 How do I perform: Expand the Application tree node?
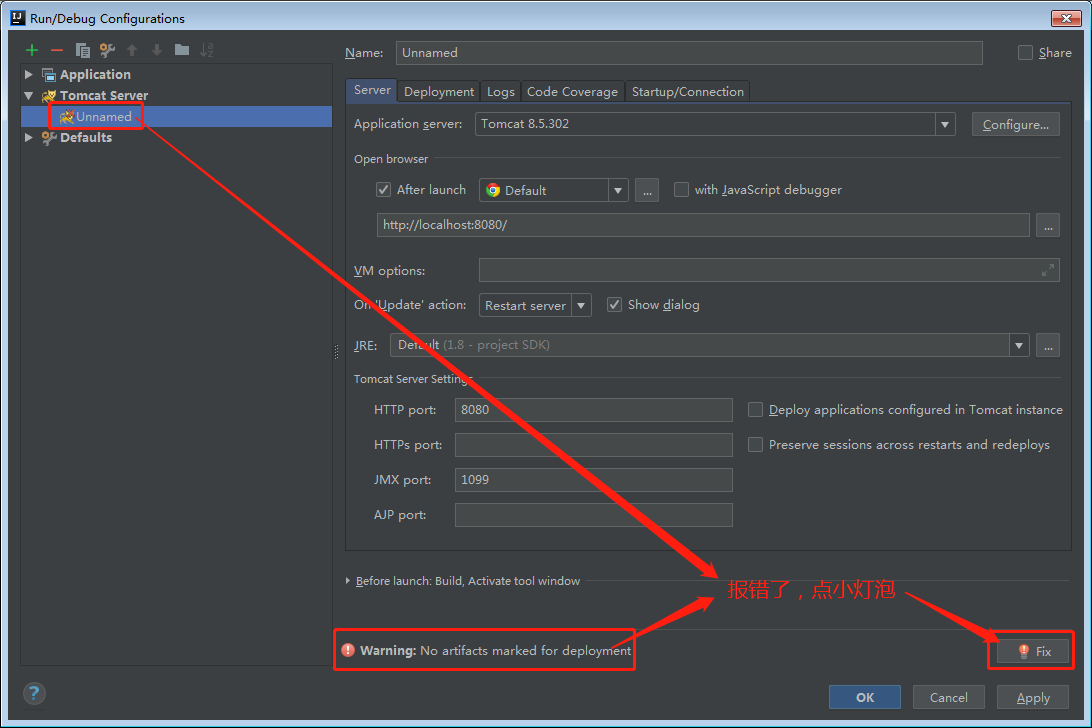tap(29, 74)
